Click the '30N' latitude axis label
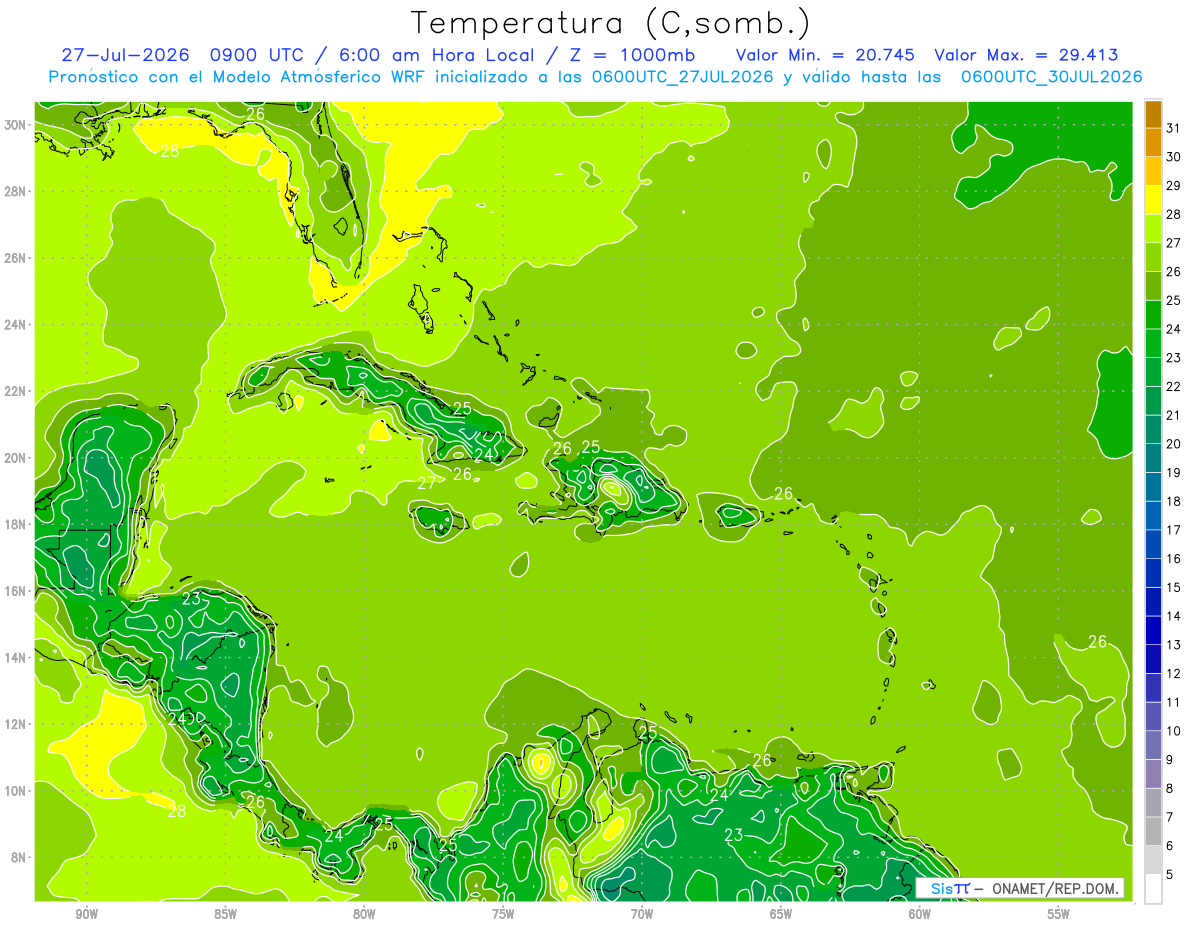Image resolution: width=1200 pixels, height=927 pixels. 14,124
